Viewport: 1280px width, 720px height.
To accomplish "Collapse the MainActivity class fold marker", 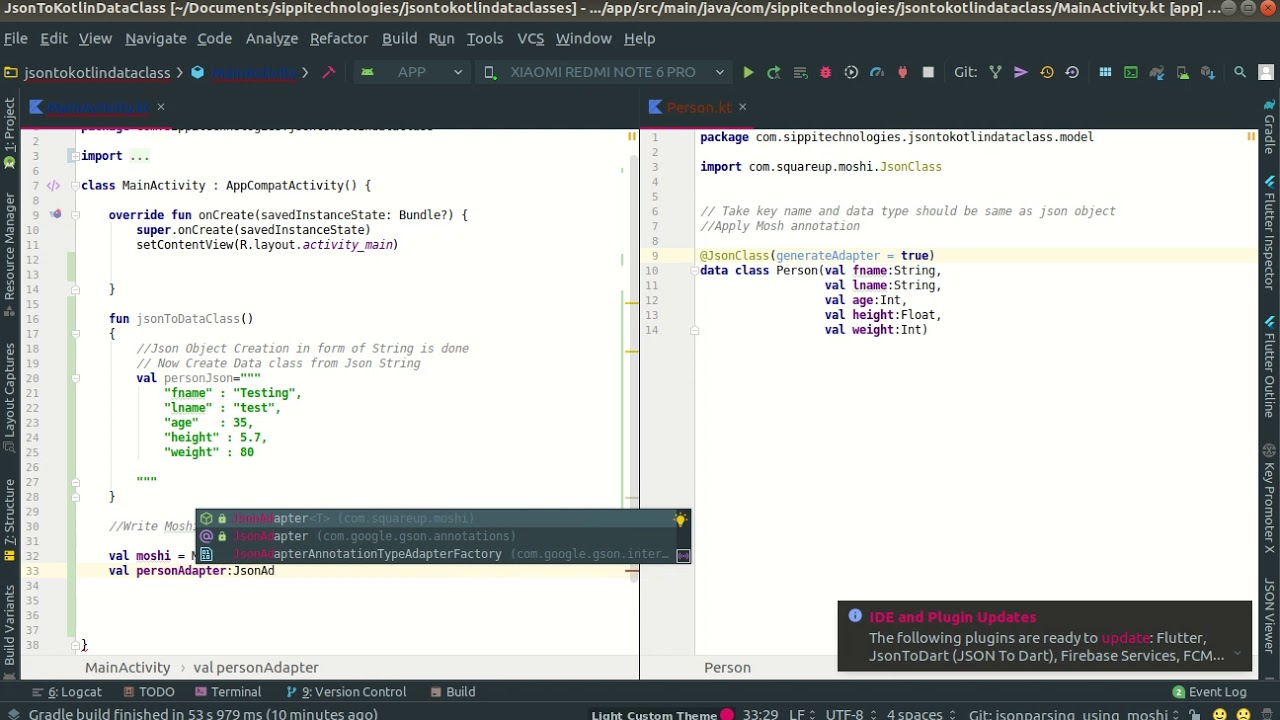I will tap(74, 185).
